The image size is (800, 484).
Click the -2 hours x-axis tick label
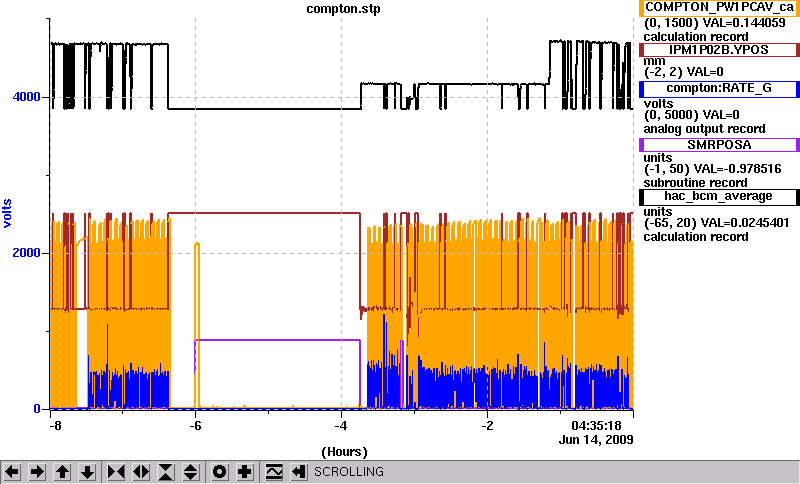(x=487, y=425)
